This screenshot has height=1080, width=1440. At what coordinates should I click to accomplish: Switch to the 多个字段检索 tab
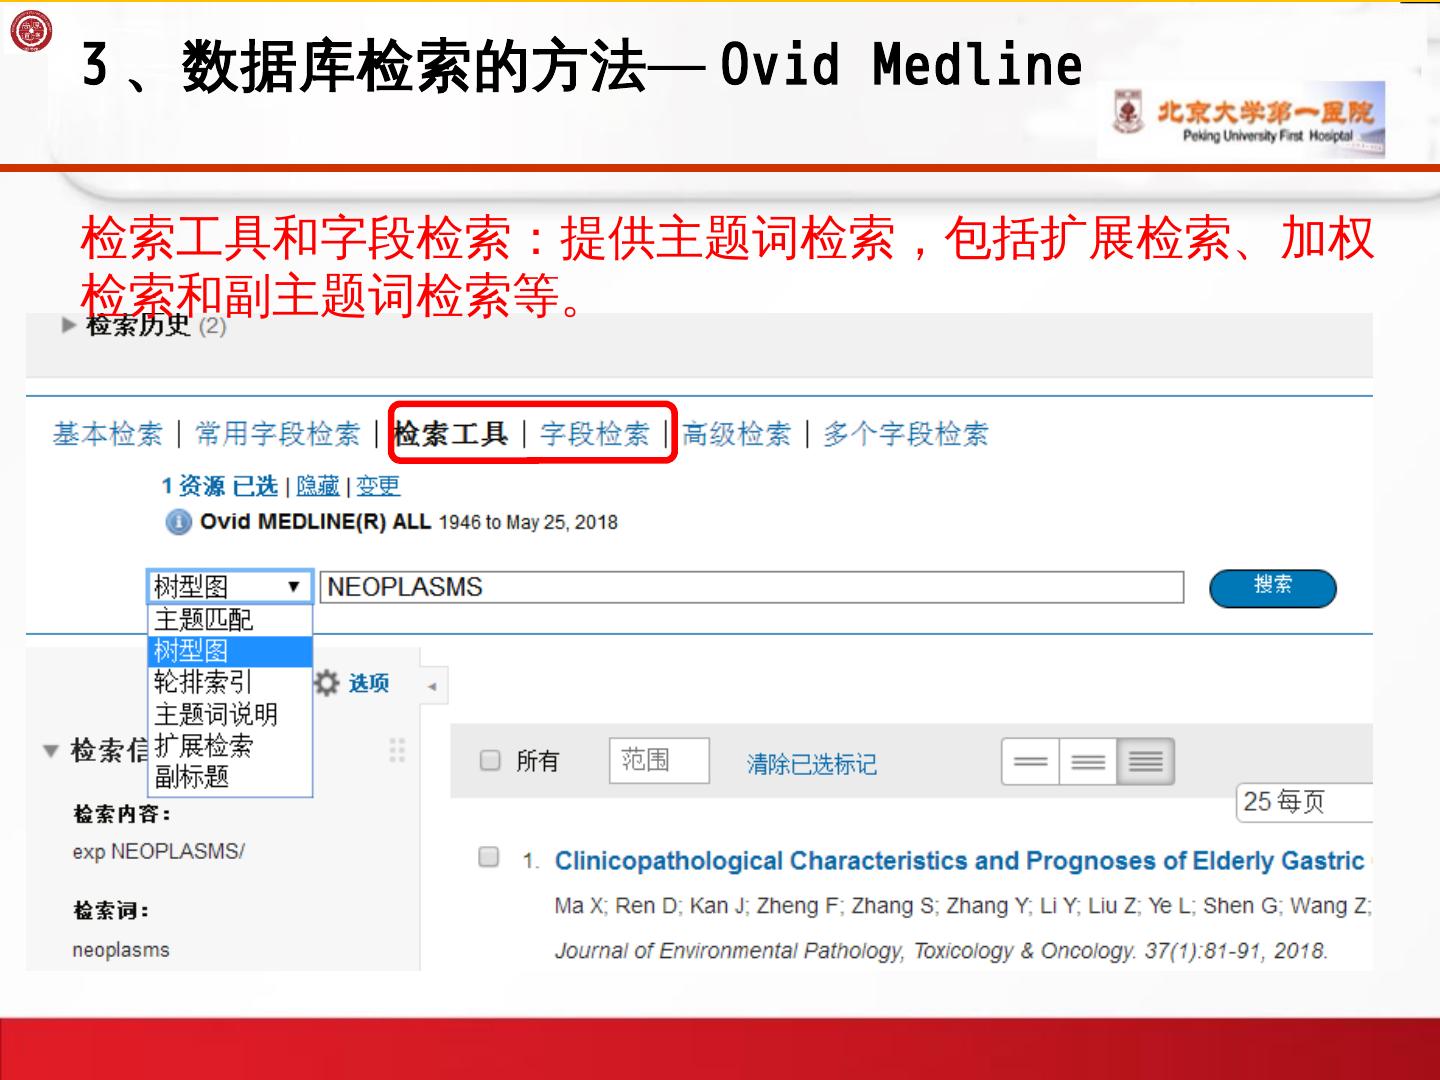pos(906,434)
